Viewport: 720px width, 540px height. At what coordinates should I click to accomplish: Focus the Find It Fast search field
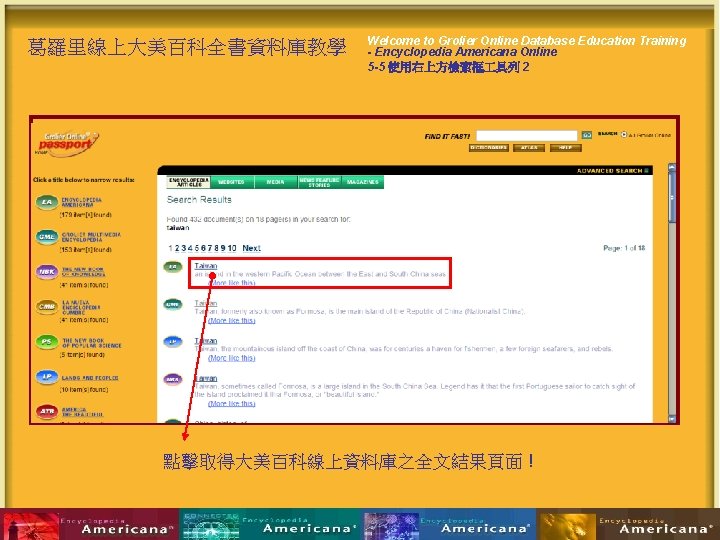[x=526, y=135]
